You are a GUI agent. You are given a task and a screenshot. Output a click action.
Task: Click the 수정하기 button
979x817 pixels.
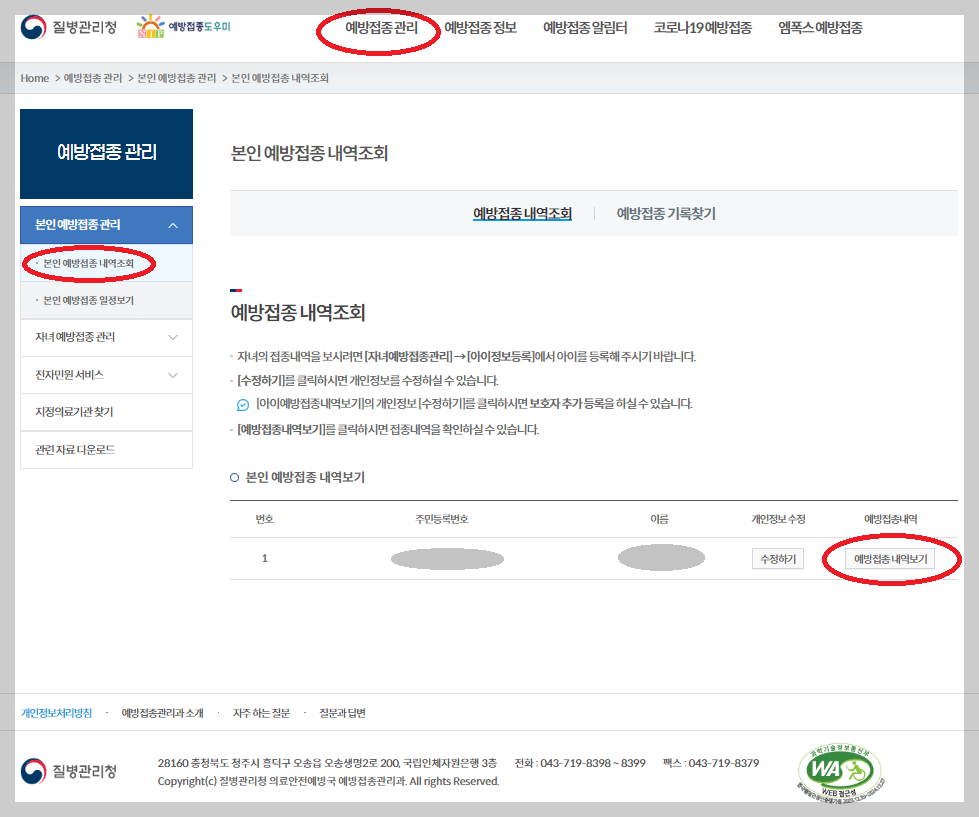[x=778, y=558]
